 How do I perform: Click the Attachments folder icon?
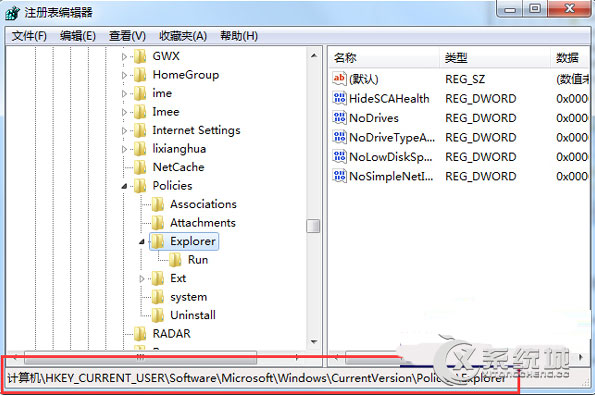(x=157, y=223)
